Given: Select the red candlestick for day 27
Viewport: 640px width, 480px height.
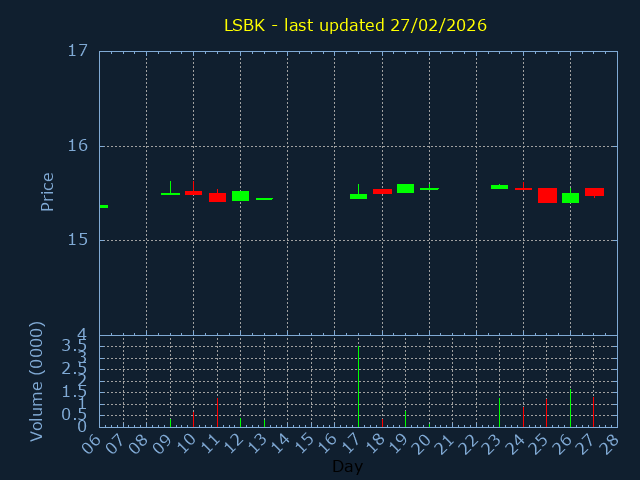Looking at the screenshot, I should 594,192.
